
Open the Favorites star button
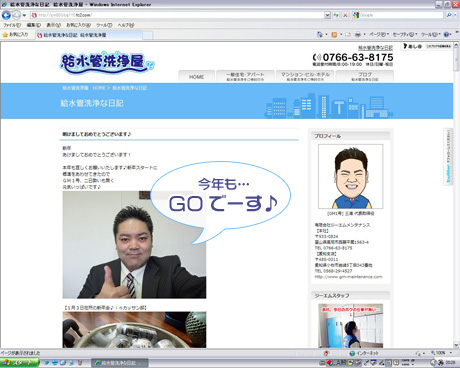16,34
